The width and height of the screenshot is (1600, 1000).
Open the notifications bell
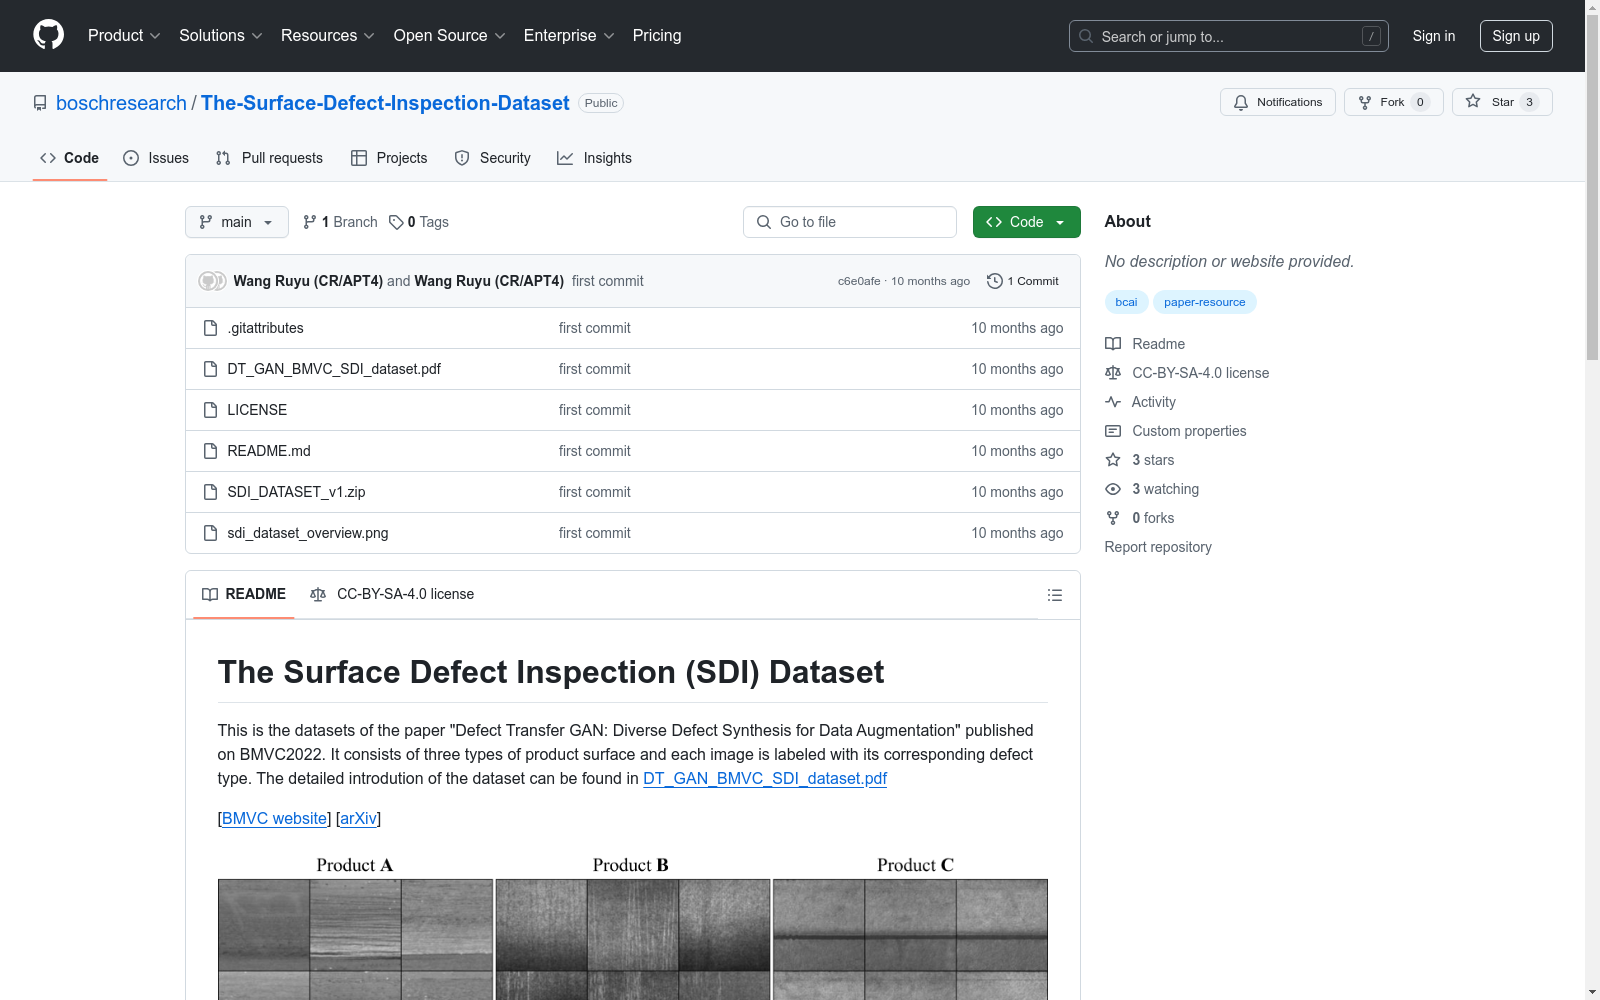pyautogui.click(x=1241, y=102)
